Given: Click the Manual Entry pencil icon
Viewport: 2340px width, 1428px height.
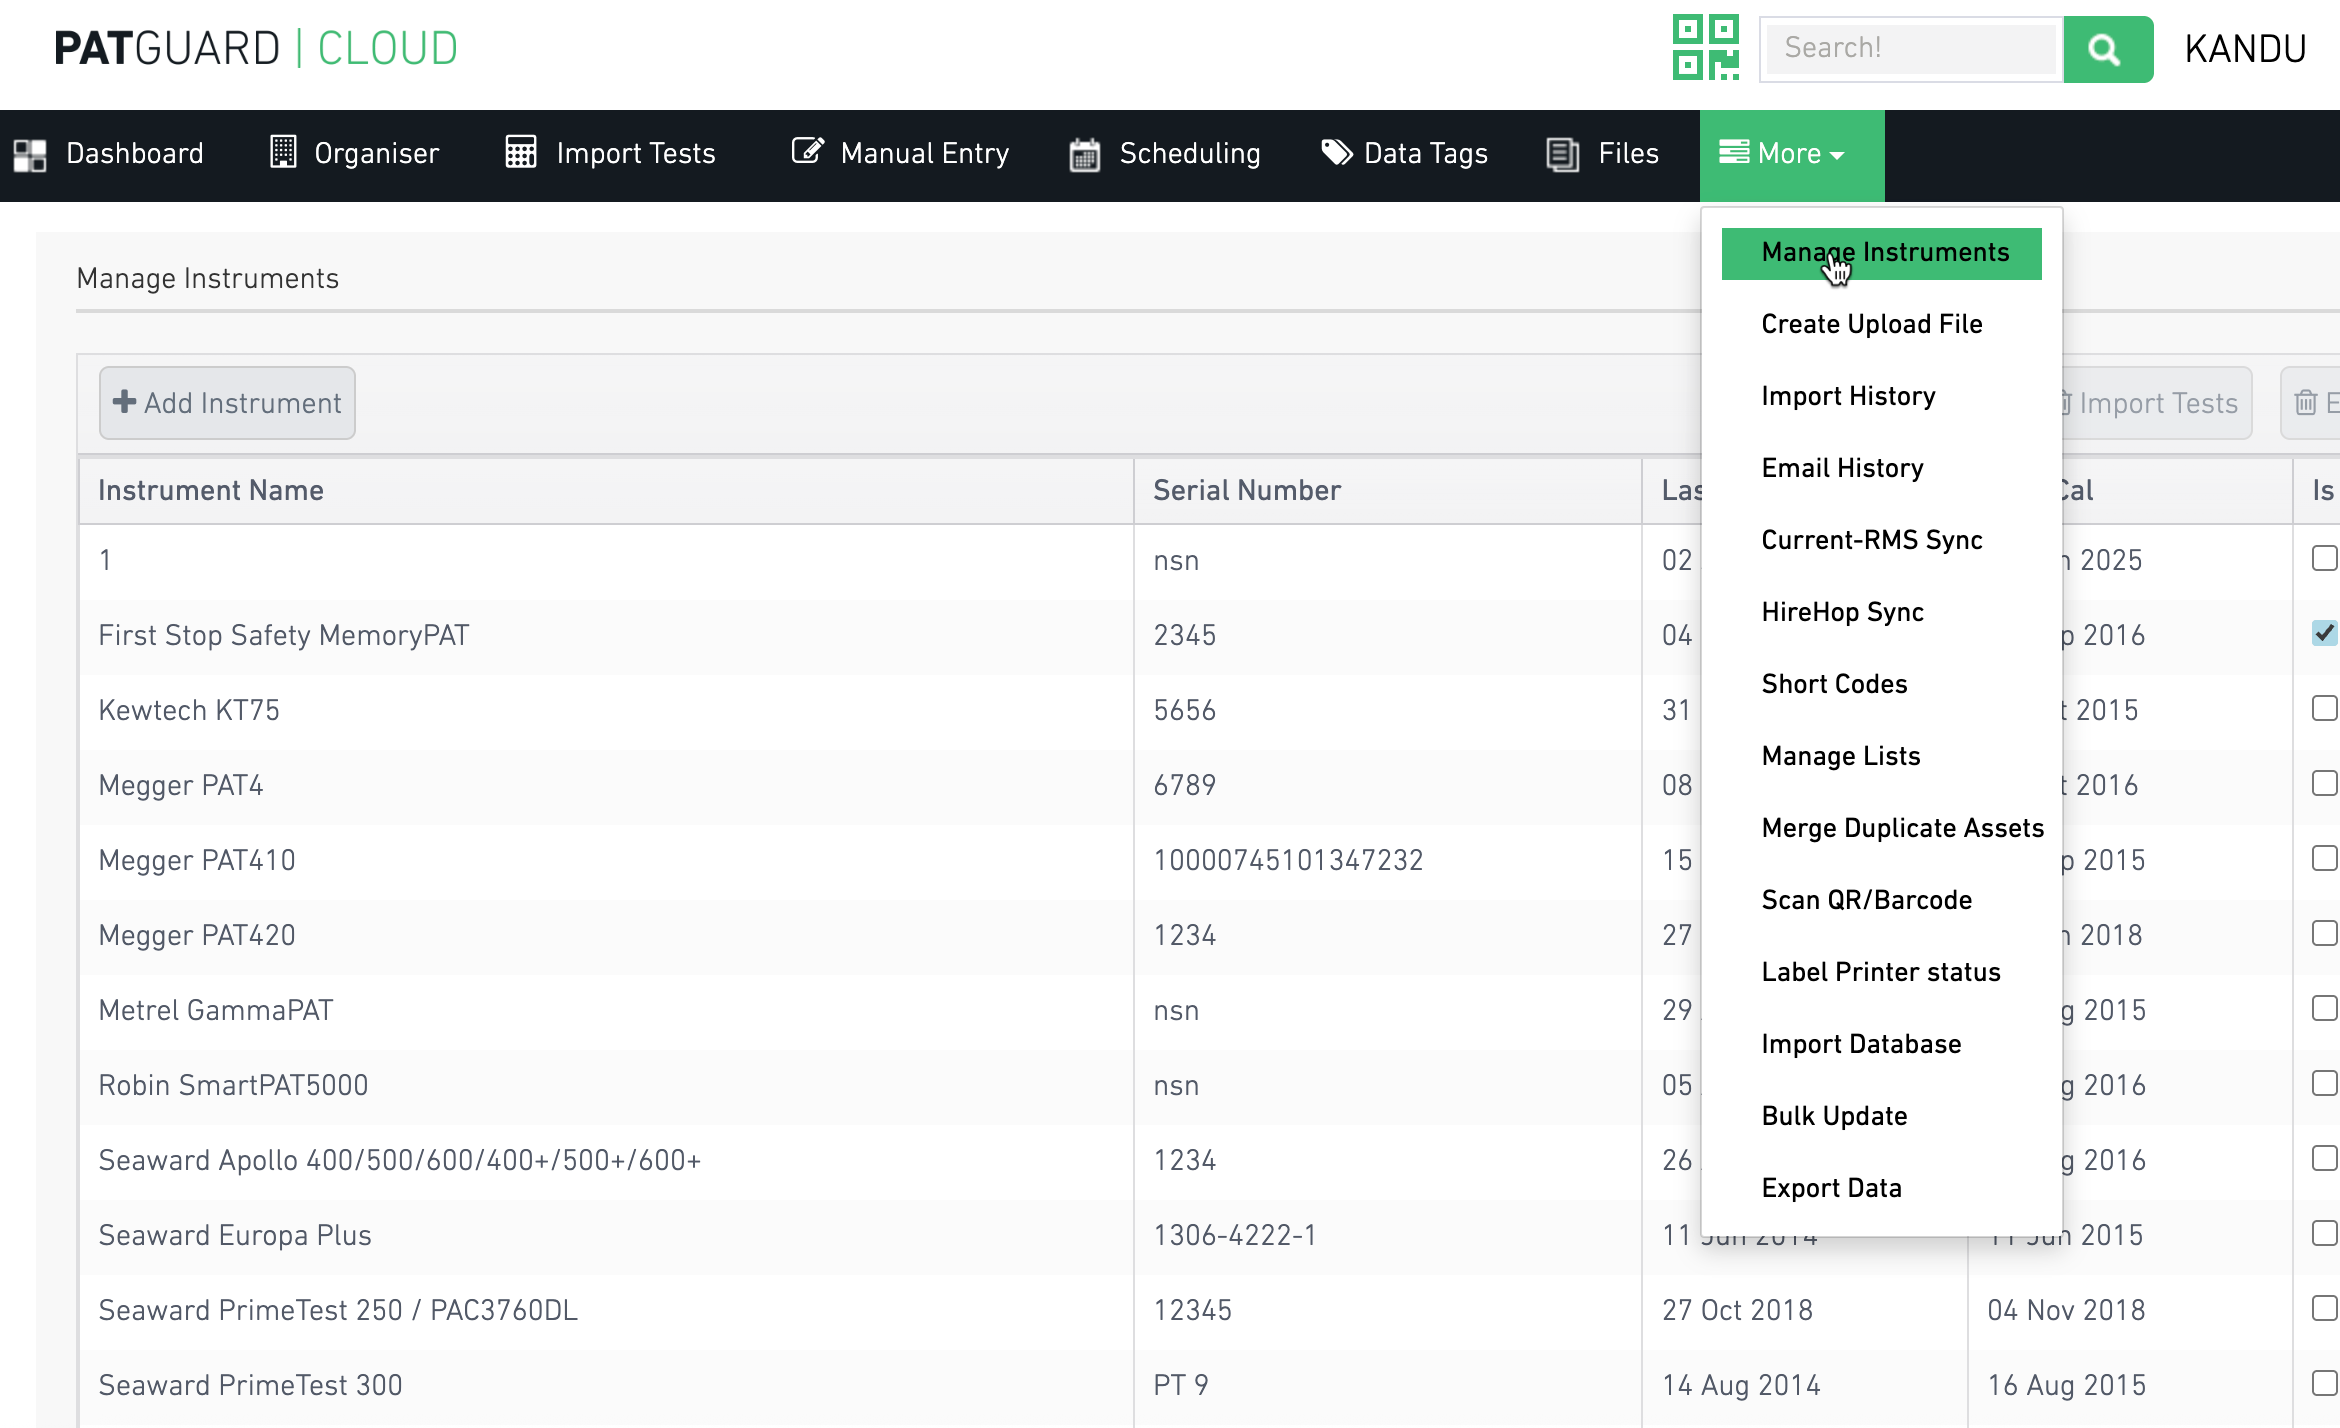Looking at the screenshot, I should click(808, 151).
